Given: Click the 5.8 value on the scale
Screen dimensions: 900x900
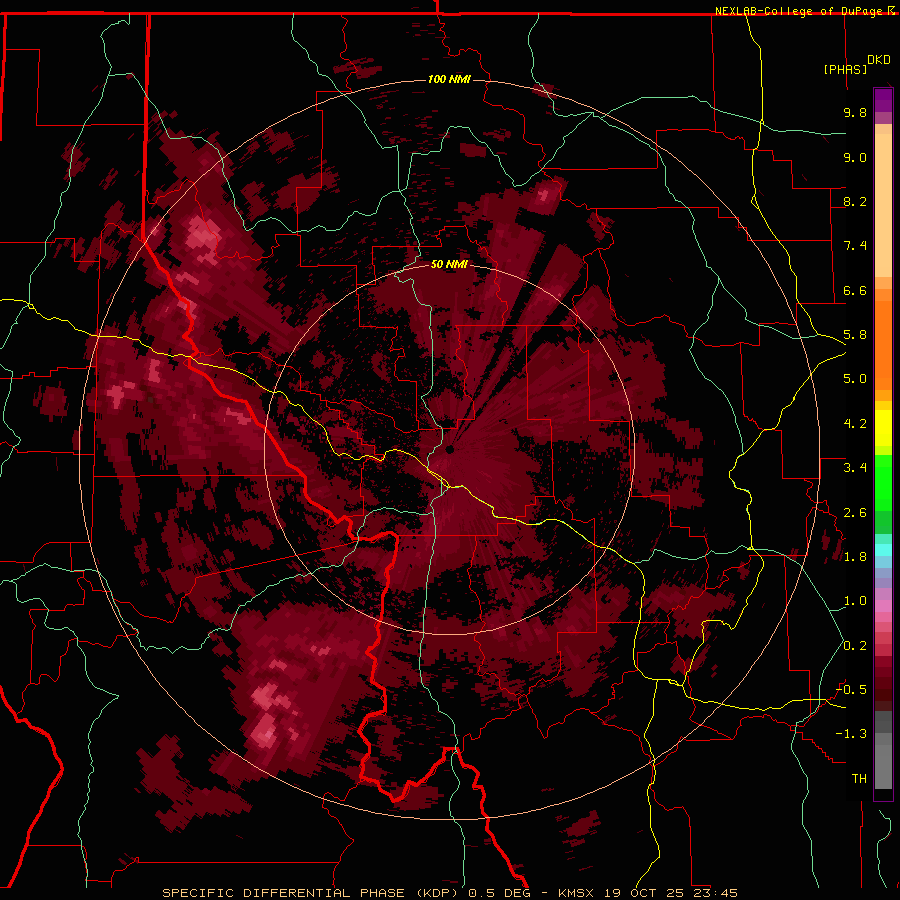Looking at the screenshot, I should (855, 335).
